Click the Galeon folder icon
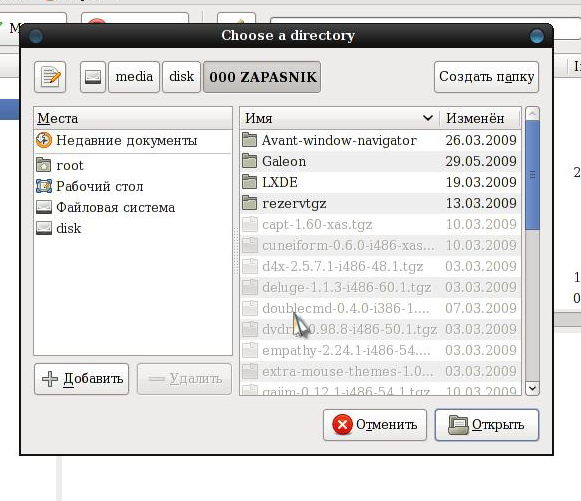581x501 pixels. [x=249, y=161]
